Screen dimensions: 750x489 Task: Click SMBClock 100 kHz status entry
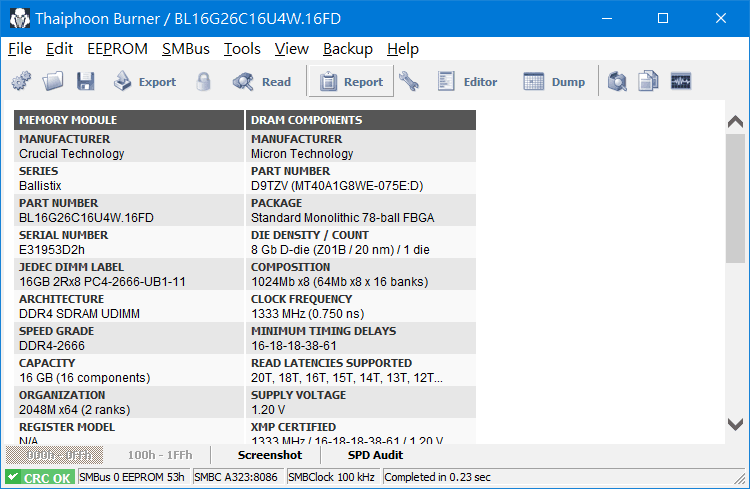pos(331,478)
